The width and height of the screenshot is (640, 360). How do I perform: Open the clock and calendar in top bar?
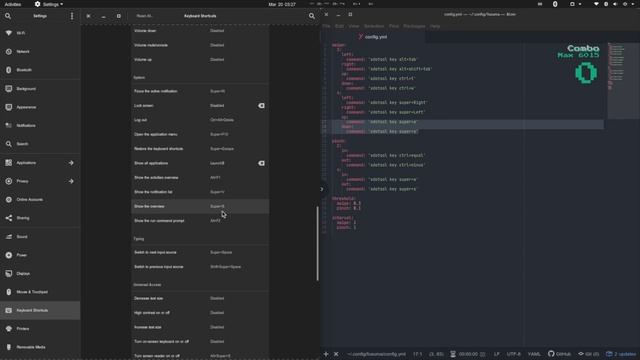282,4
